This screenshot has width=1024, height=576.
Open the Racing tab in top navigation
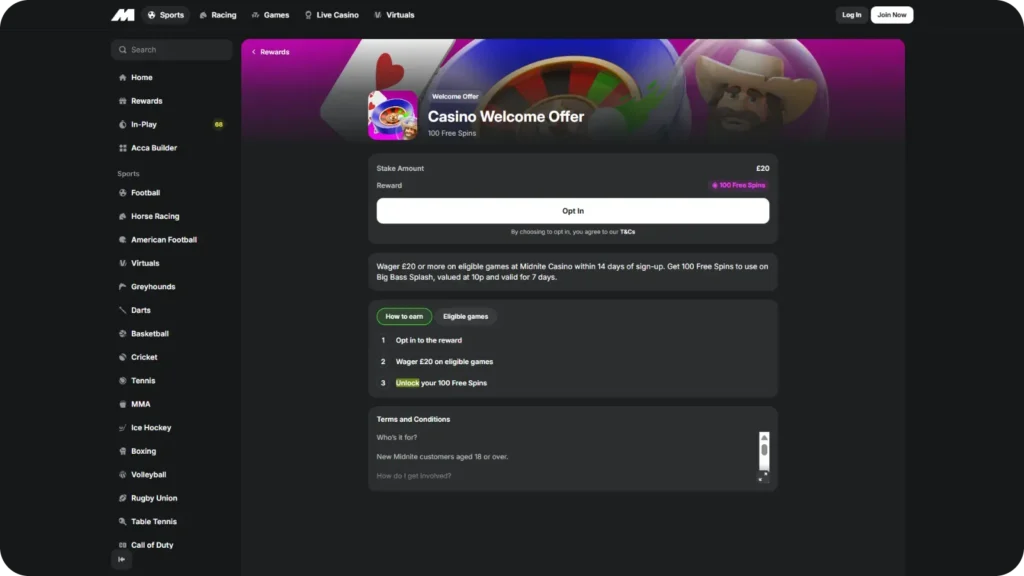tap(218, 15)
